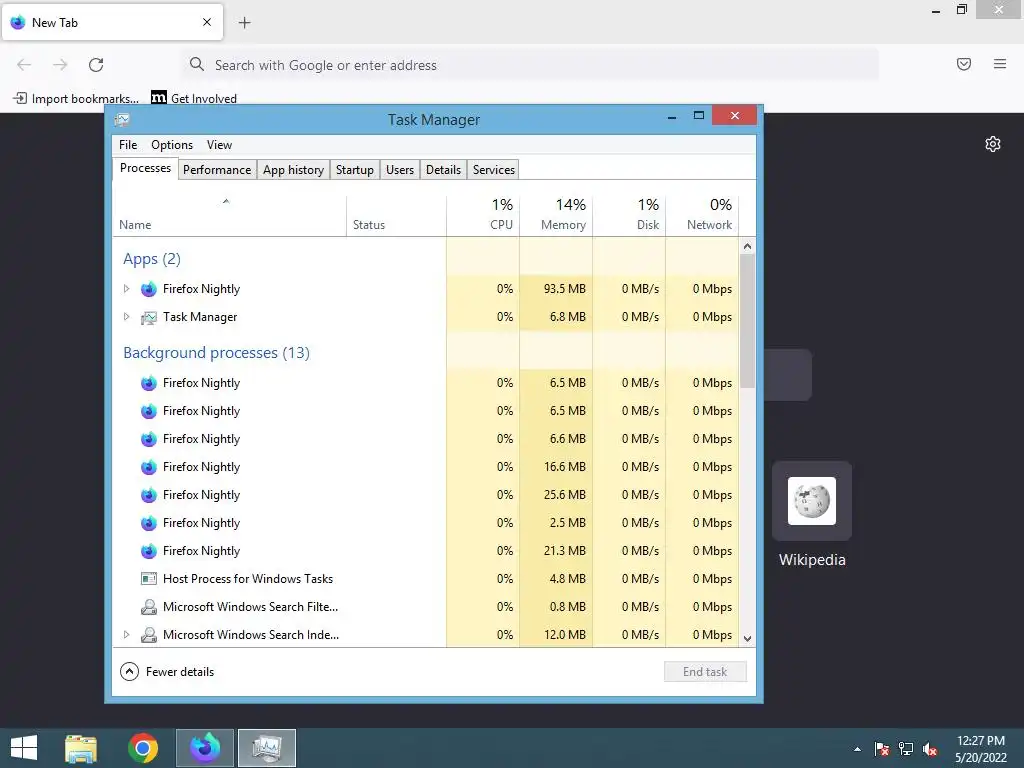Screen dimensions: 1024x768
Task: Open the Get Involved bookmark
Action: (x=194, y=98)
